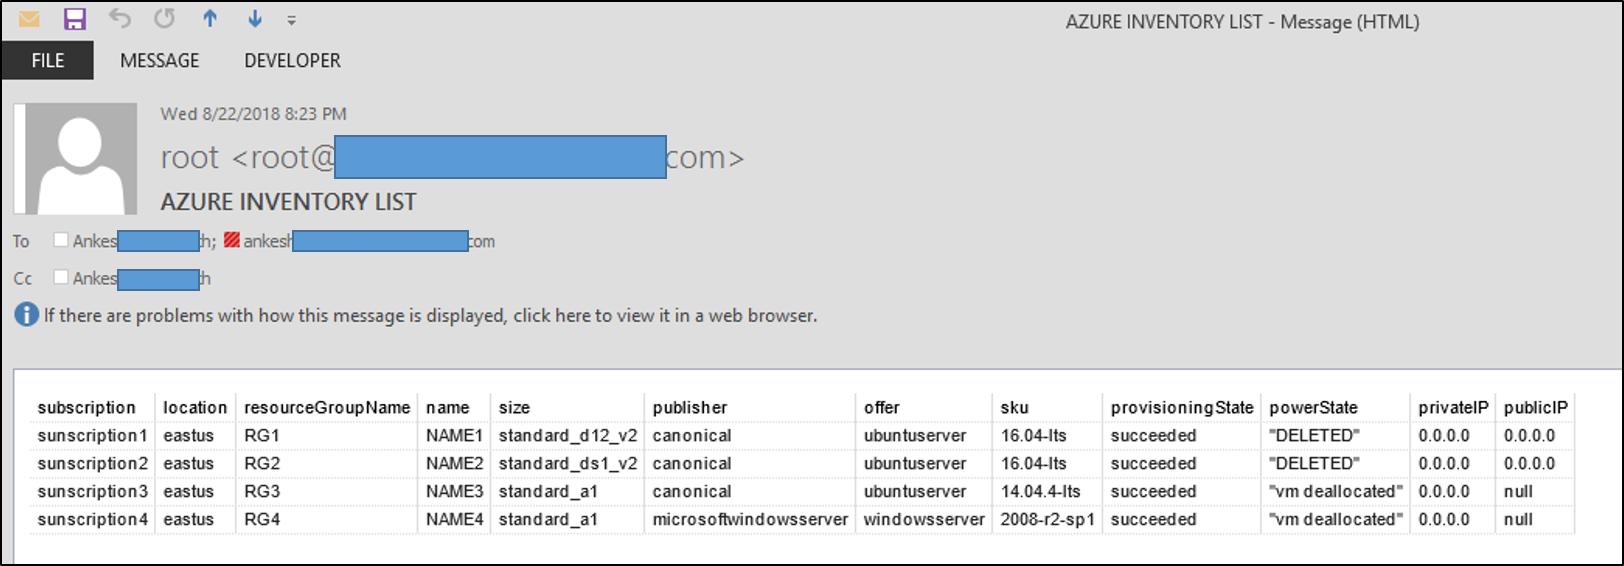Click the powerState column header in the table
The image size is (1624, 566).
[x=1313, y=408]
